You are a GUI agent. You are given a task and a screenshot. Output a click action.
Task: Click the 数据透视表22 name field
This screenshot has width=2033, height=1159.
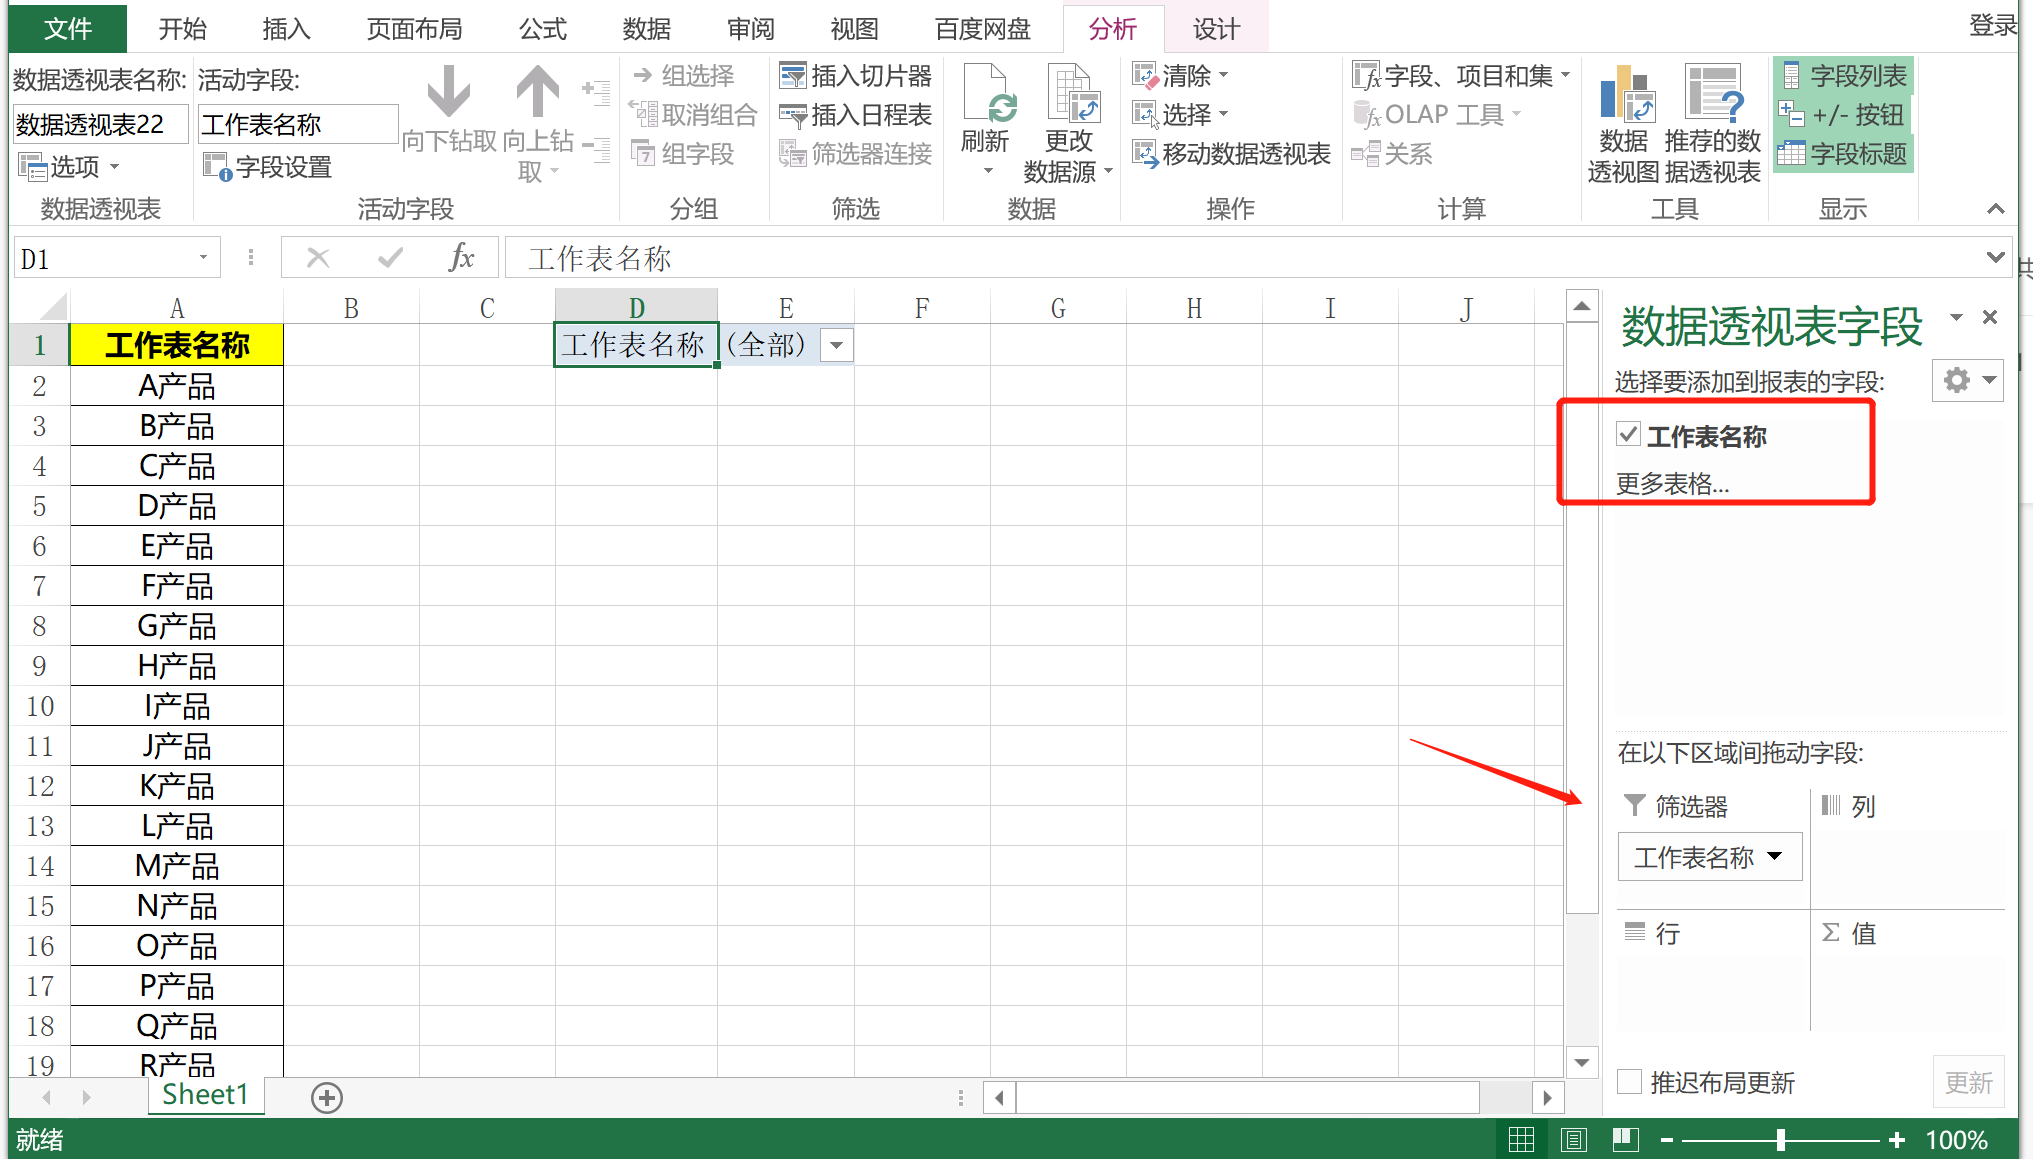100,124
